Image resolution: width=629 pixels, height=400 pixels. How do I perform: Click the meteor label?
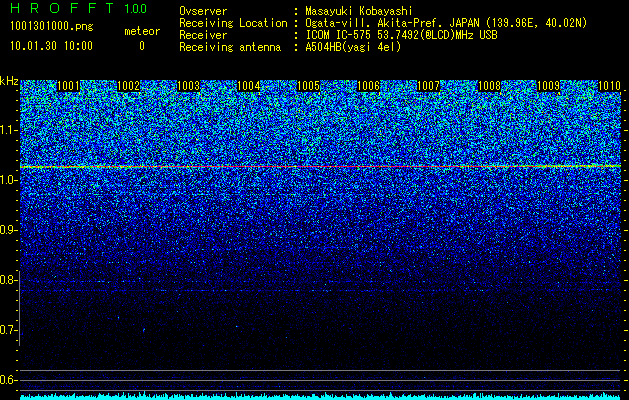[142, 31]
